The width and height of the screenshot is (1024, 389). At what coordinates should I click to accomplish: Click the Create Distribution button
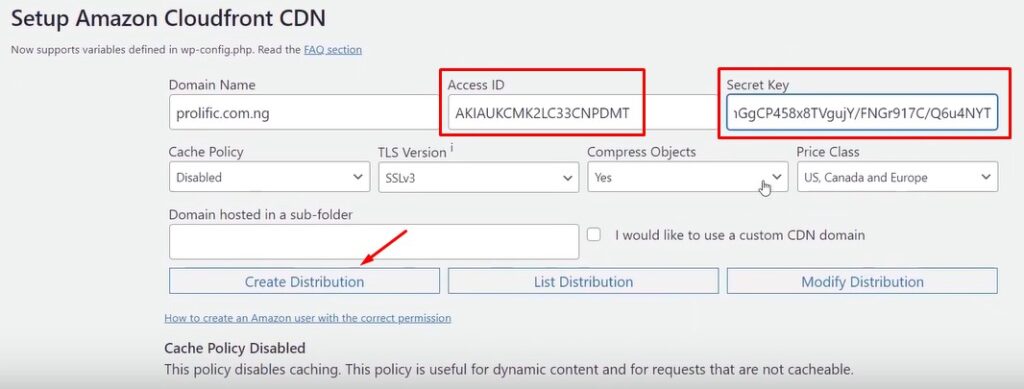(304, 281)
